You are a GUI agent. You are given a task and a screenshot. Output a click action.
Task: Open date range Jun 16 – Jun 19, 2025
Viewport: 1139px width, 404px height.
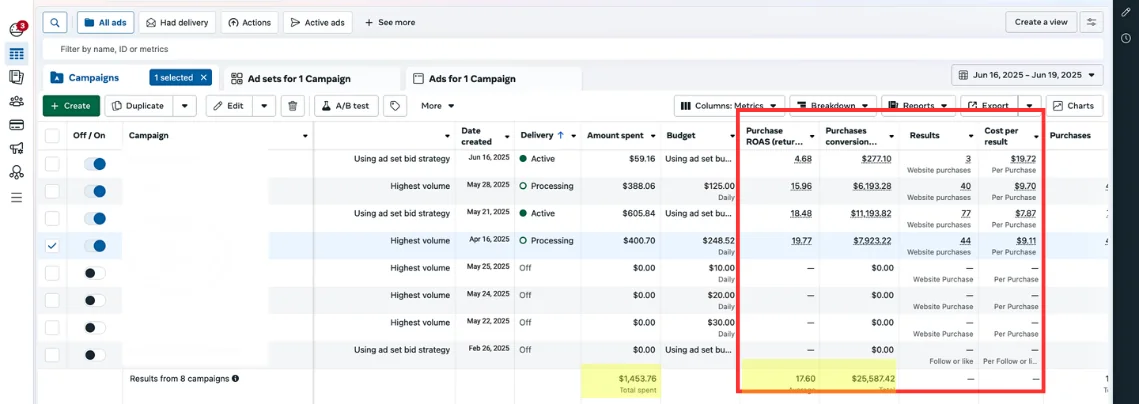1027,76
